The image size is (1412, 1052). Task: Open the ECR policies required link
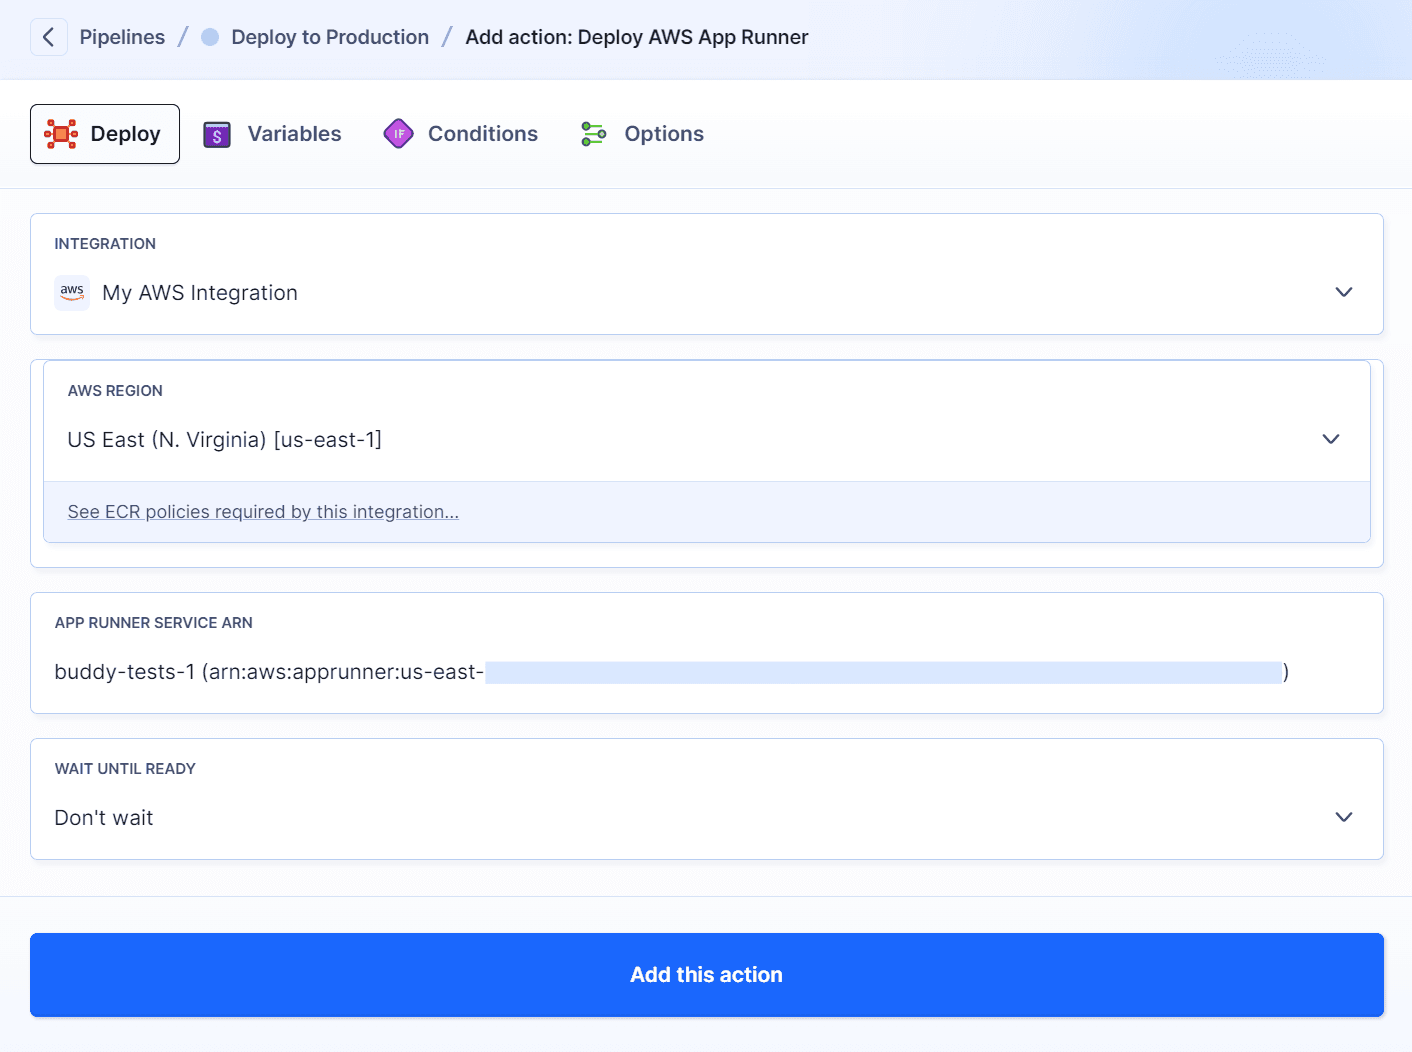pyautogui.click(x=262, y=511)
